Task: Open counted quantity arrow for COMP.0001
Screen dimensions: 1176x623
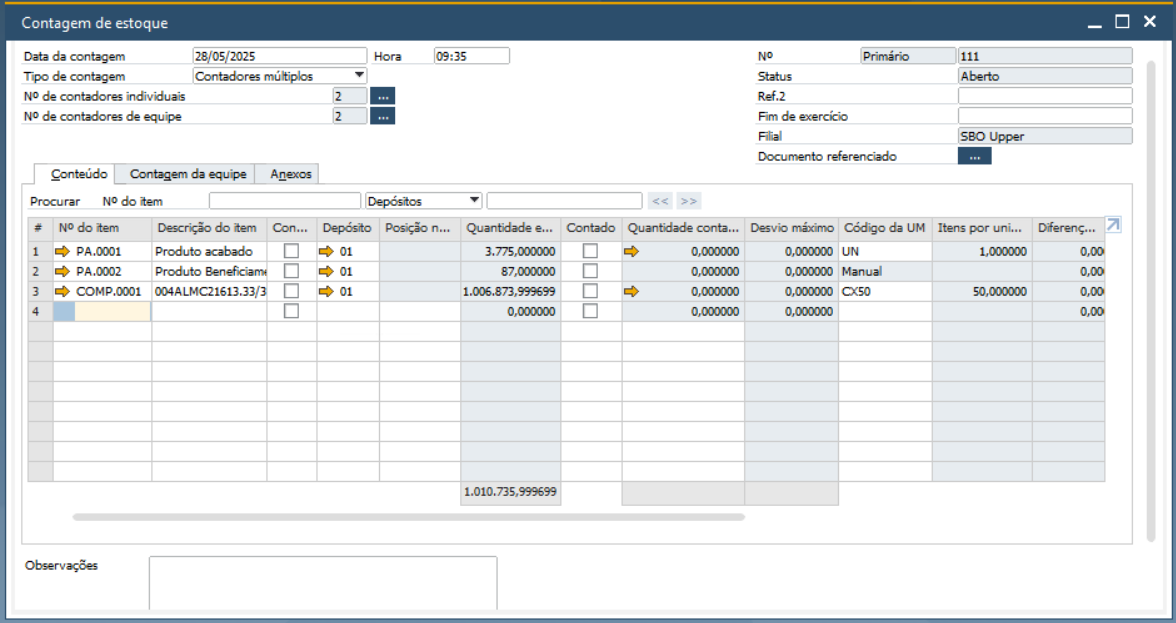Action: pos(632,292)
